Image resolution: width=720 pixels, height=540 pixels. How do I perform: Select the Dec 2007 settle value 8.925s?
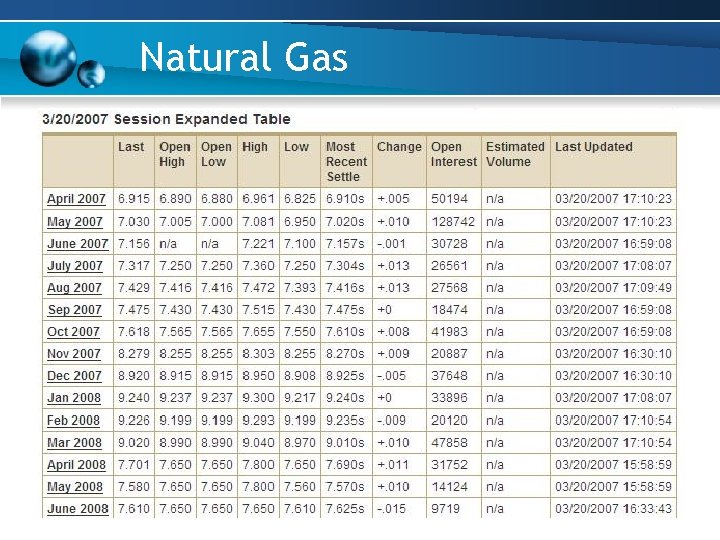click(x=345, y=376)
